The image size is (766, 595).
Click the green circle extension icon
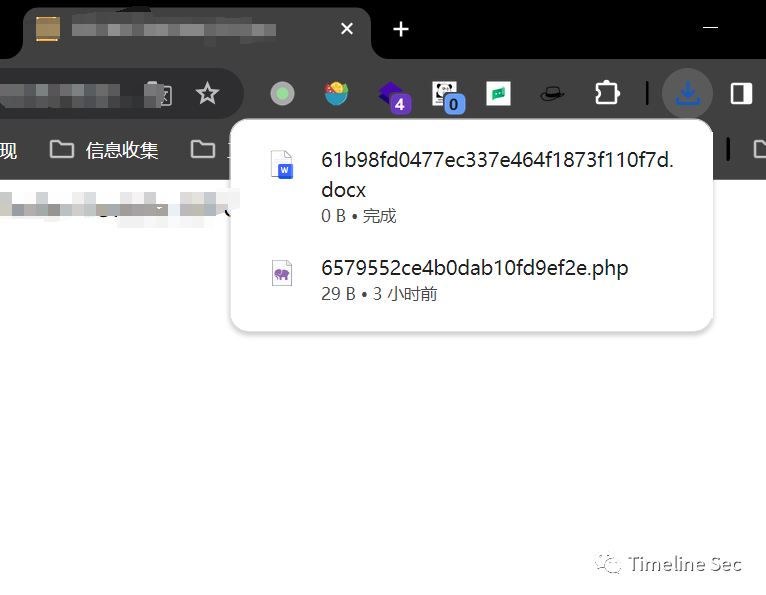click(282, 93)
